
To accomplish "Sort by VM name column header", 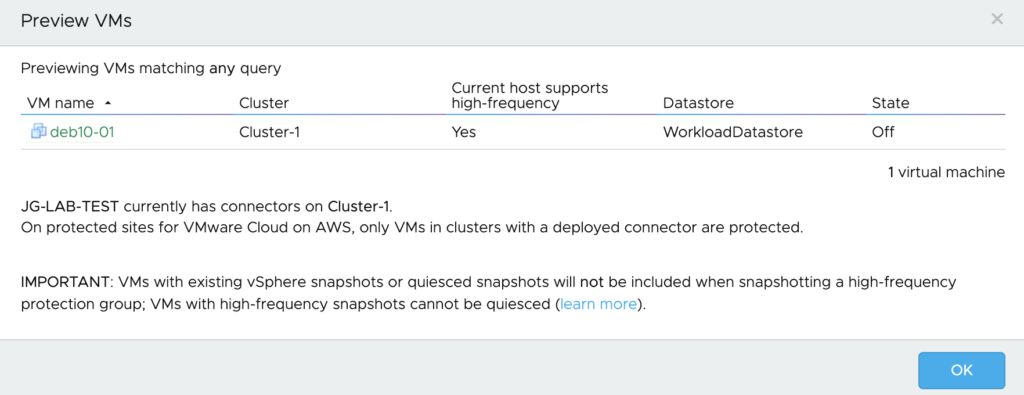I will coord(60,103).
